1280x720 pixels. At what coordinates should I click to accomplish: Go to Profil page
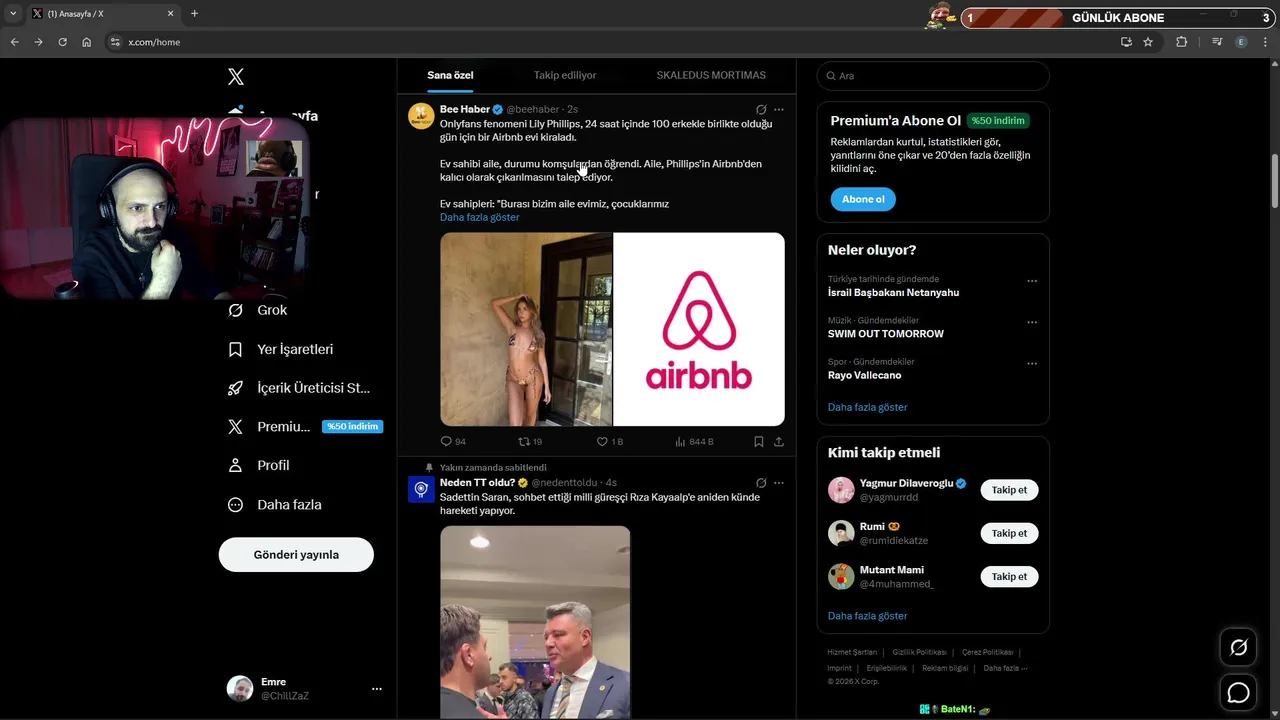(259, 465)
